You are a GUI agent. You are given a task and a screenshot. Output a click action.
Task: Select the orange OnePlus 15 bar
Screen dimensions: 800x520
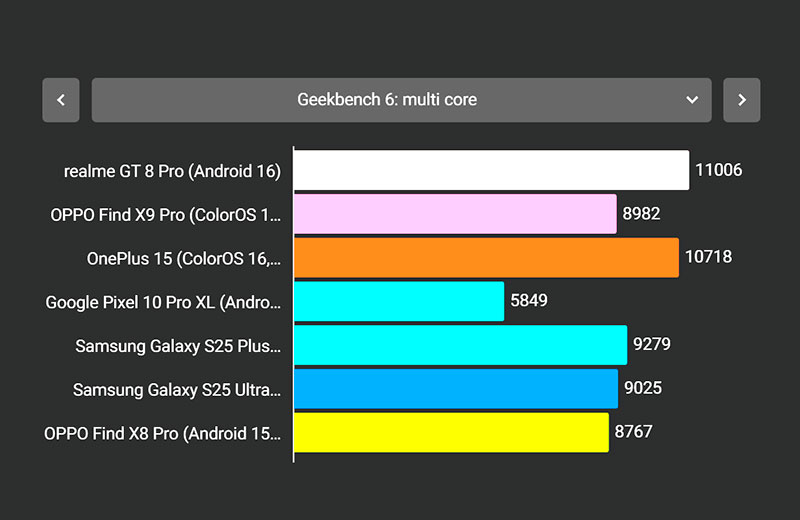pyautogui.click(x=486, y=257)
